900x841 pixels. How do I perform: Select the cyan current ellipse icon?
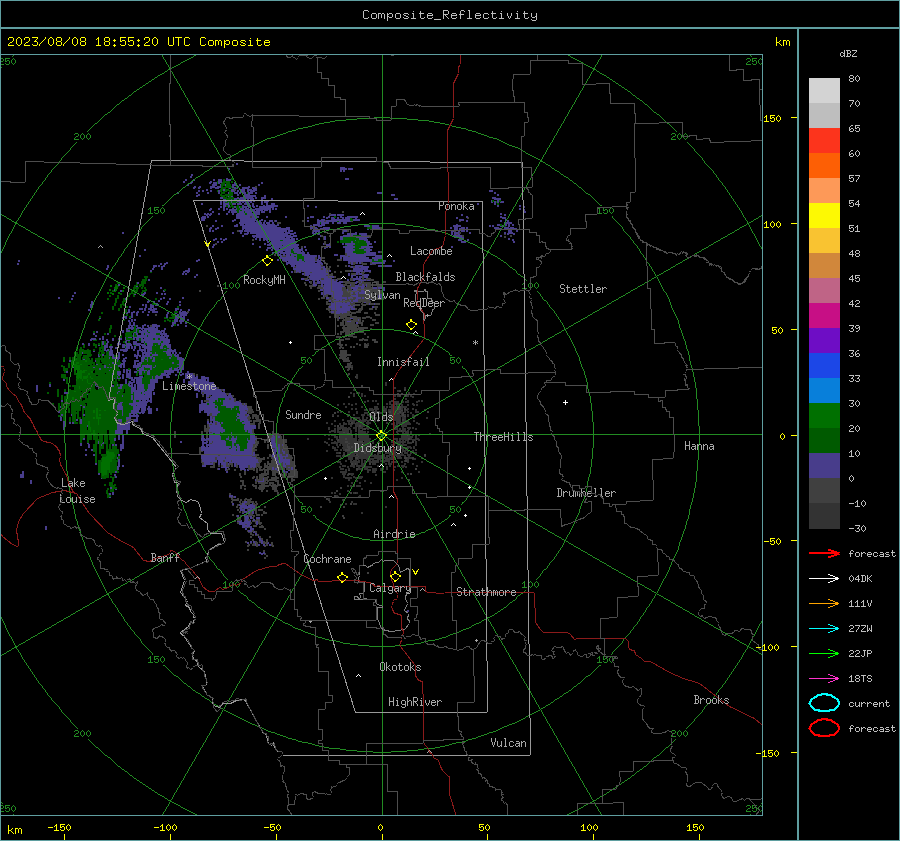coord(824,703)
